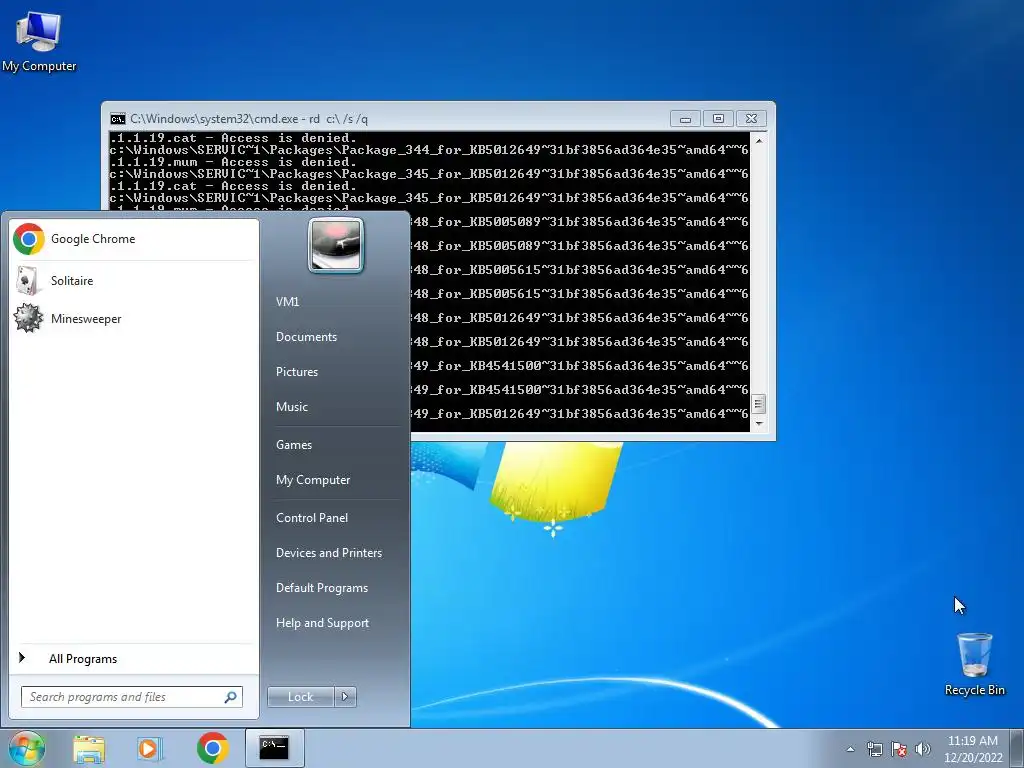The width and height of the screenshot is (1024, 768).
Task: Open My Computer from the Start menu
Action: click(x=313, y=480)
